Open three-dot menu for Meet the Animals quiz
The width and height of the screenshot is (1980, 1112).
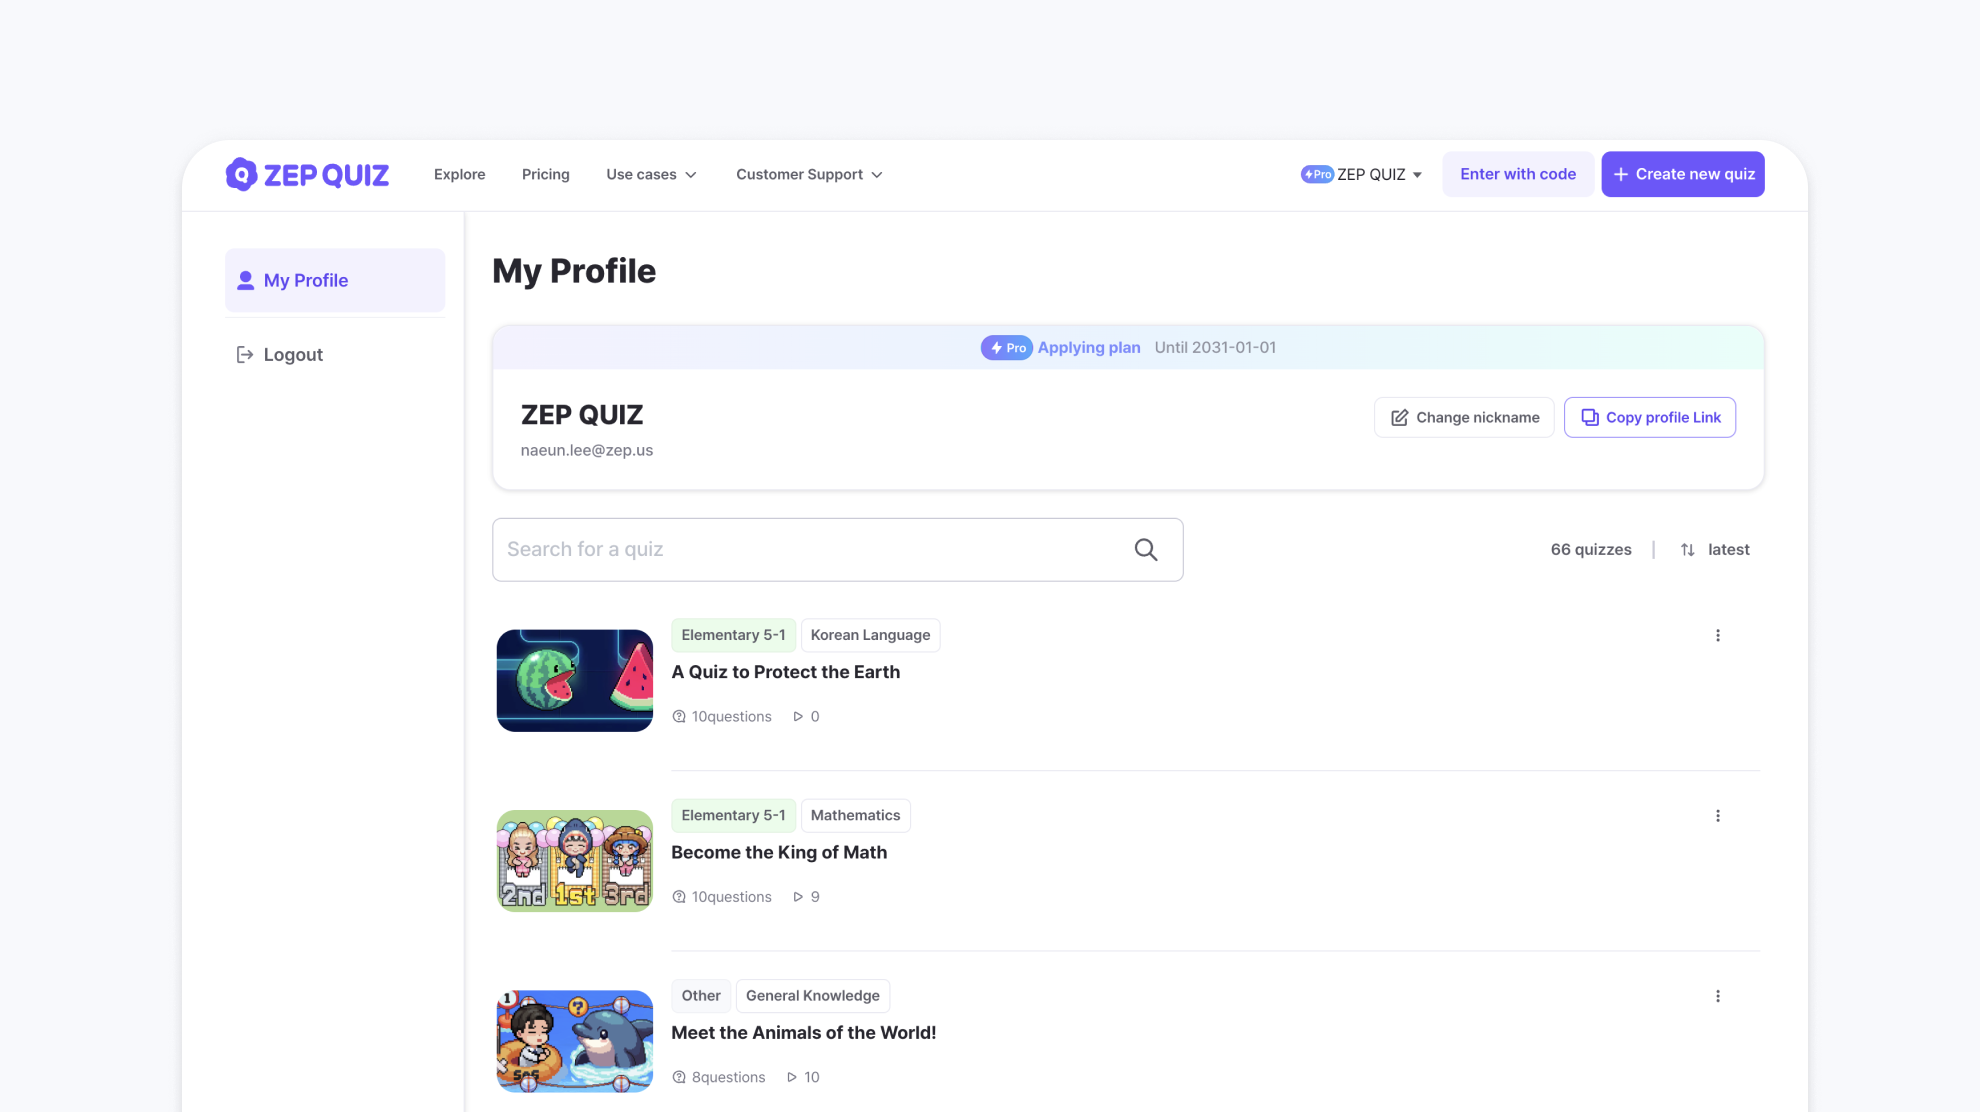1718,996
